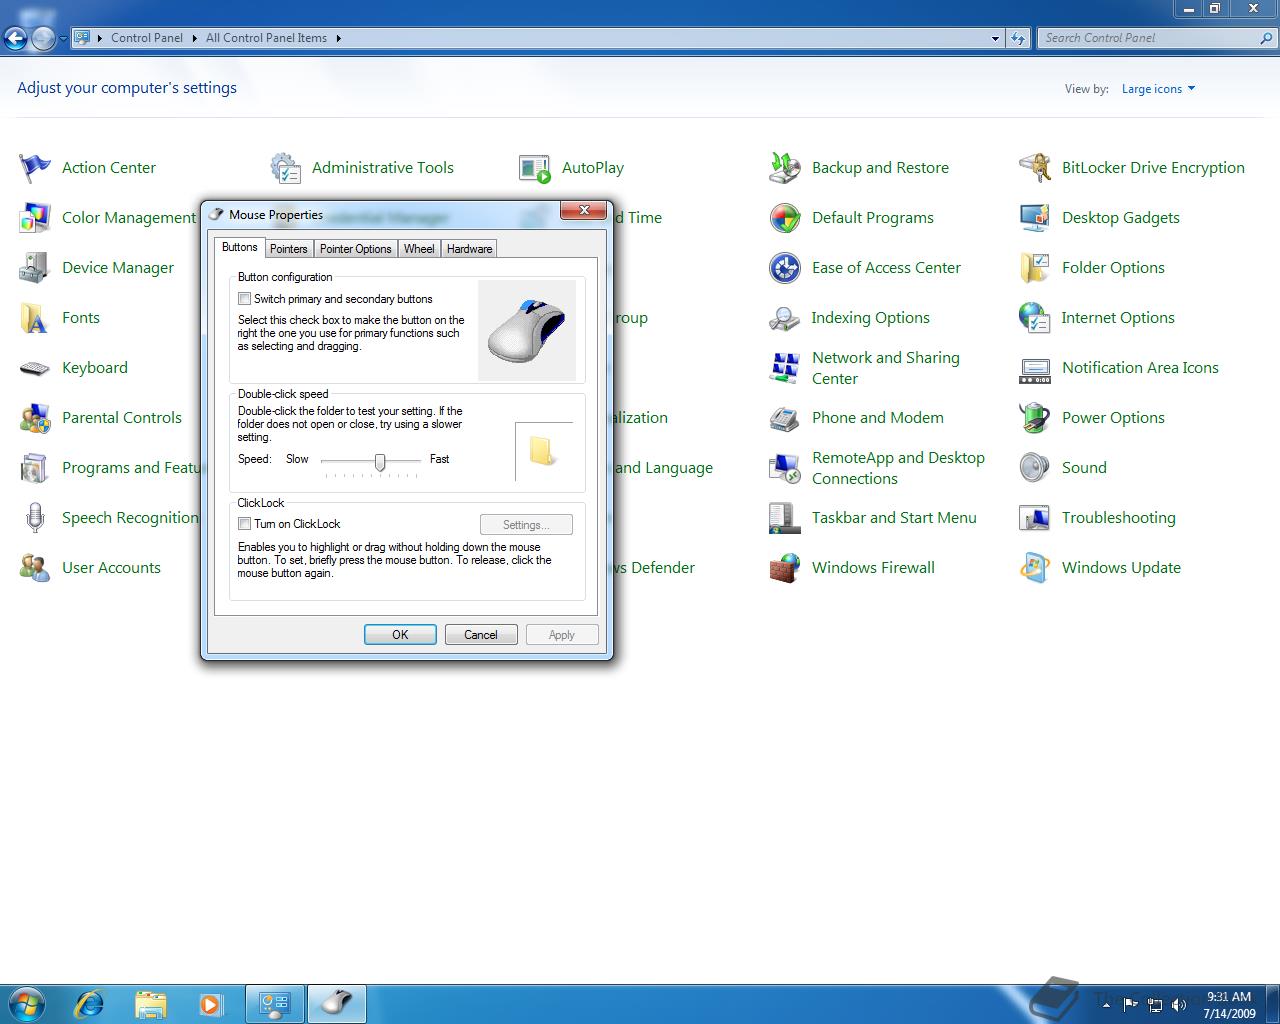Open RemoteApp and Desktop Connections icon

pyautogui.click(x=785, y=468)
